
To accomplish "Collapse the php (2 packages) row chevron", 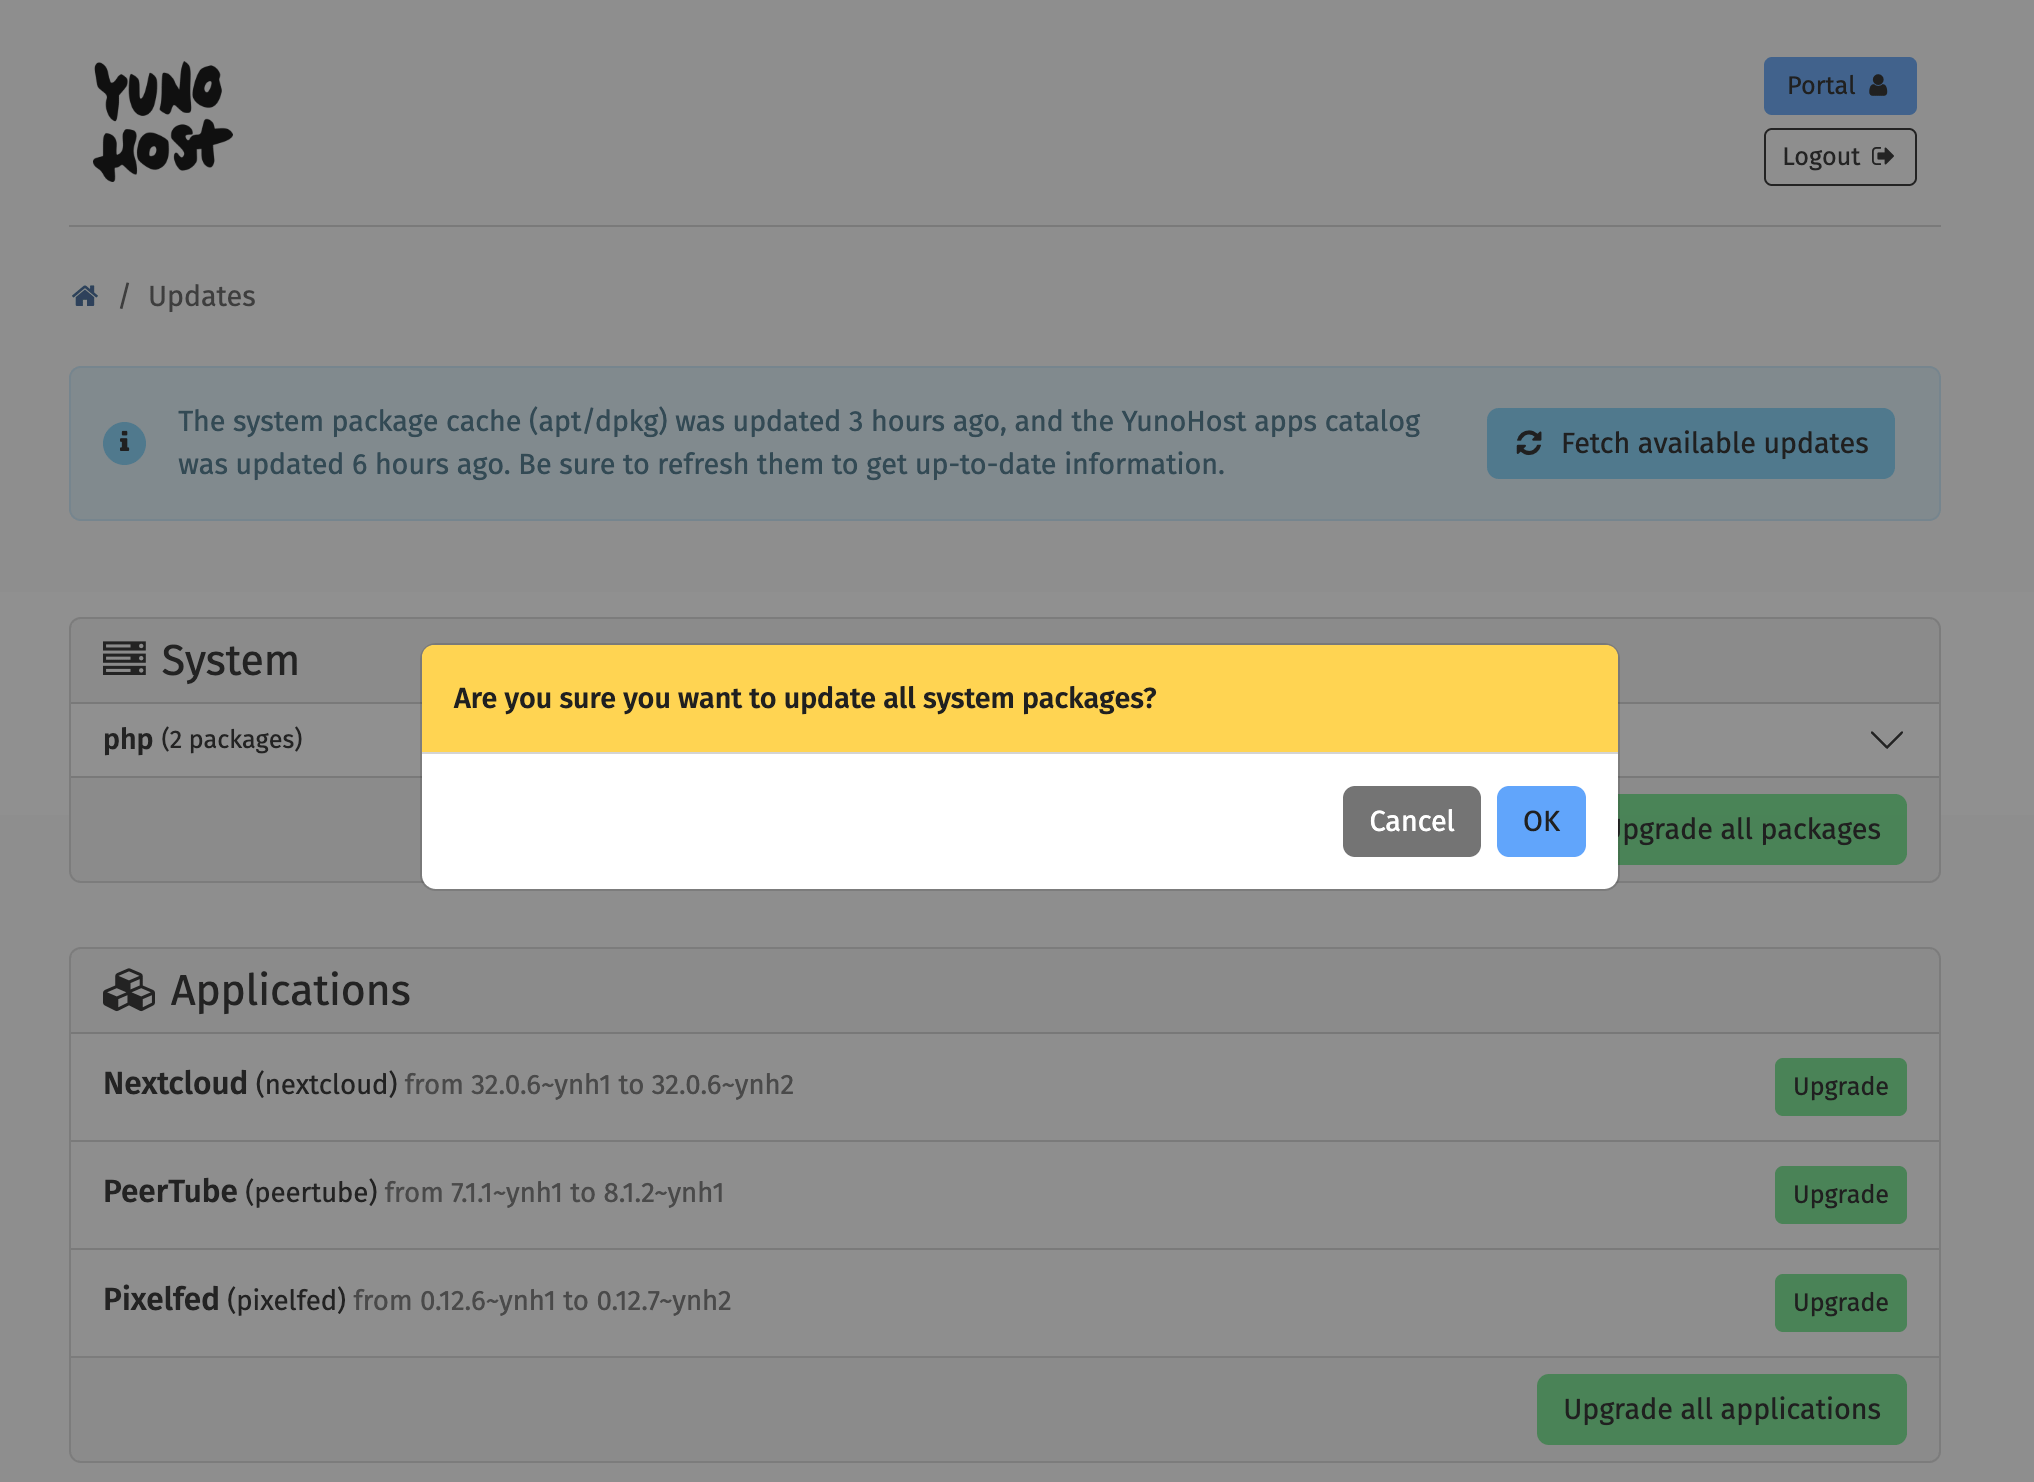I will click(1886, 740).
